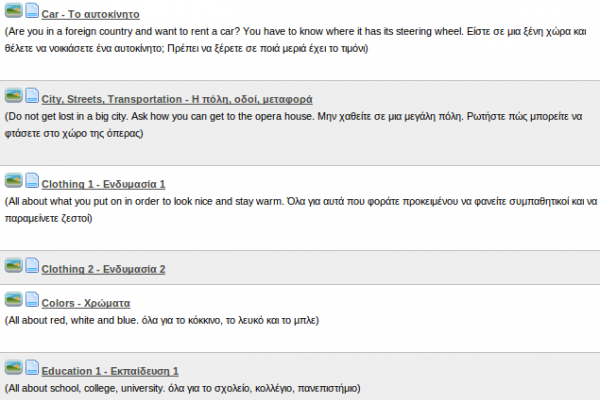Open document icon for City, Streets, Transportation

point(32,95)
